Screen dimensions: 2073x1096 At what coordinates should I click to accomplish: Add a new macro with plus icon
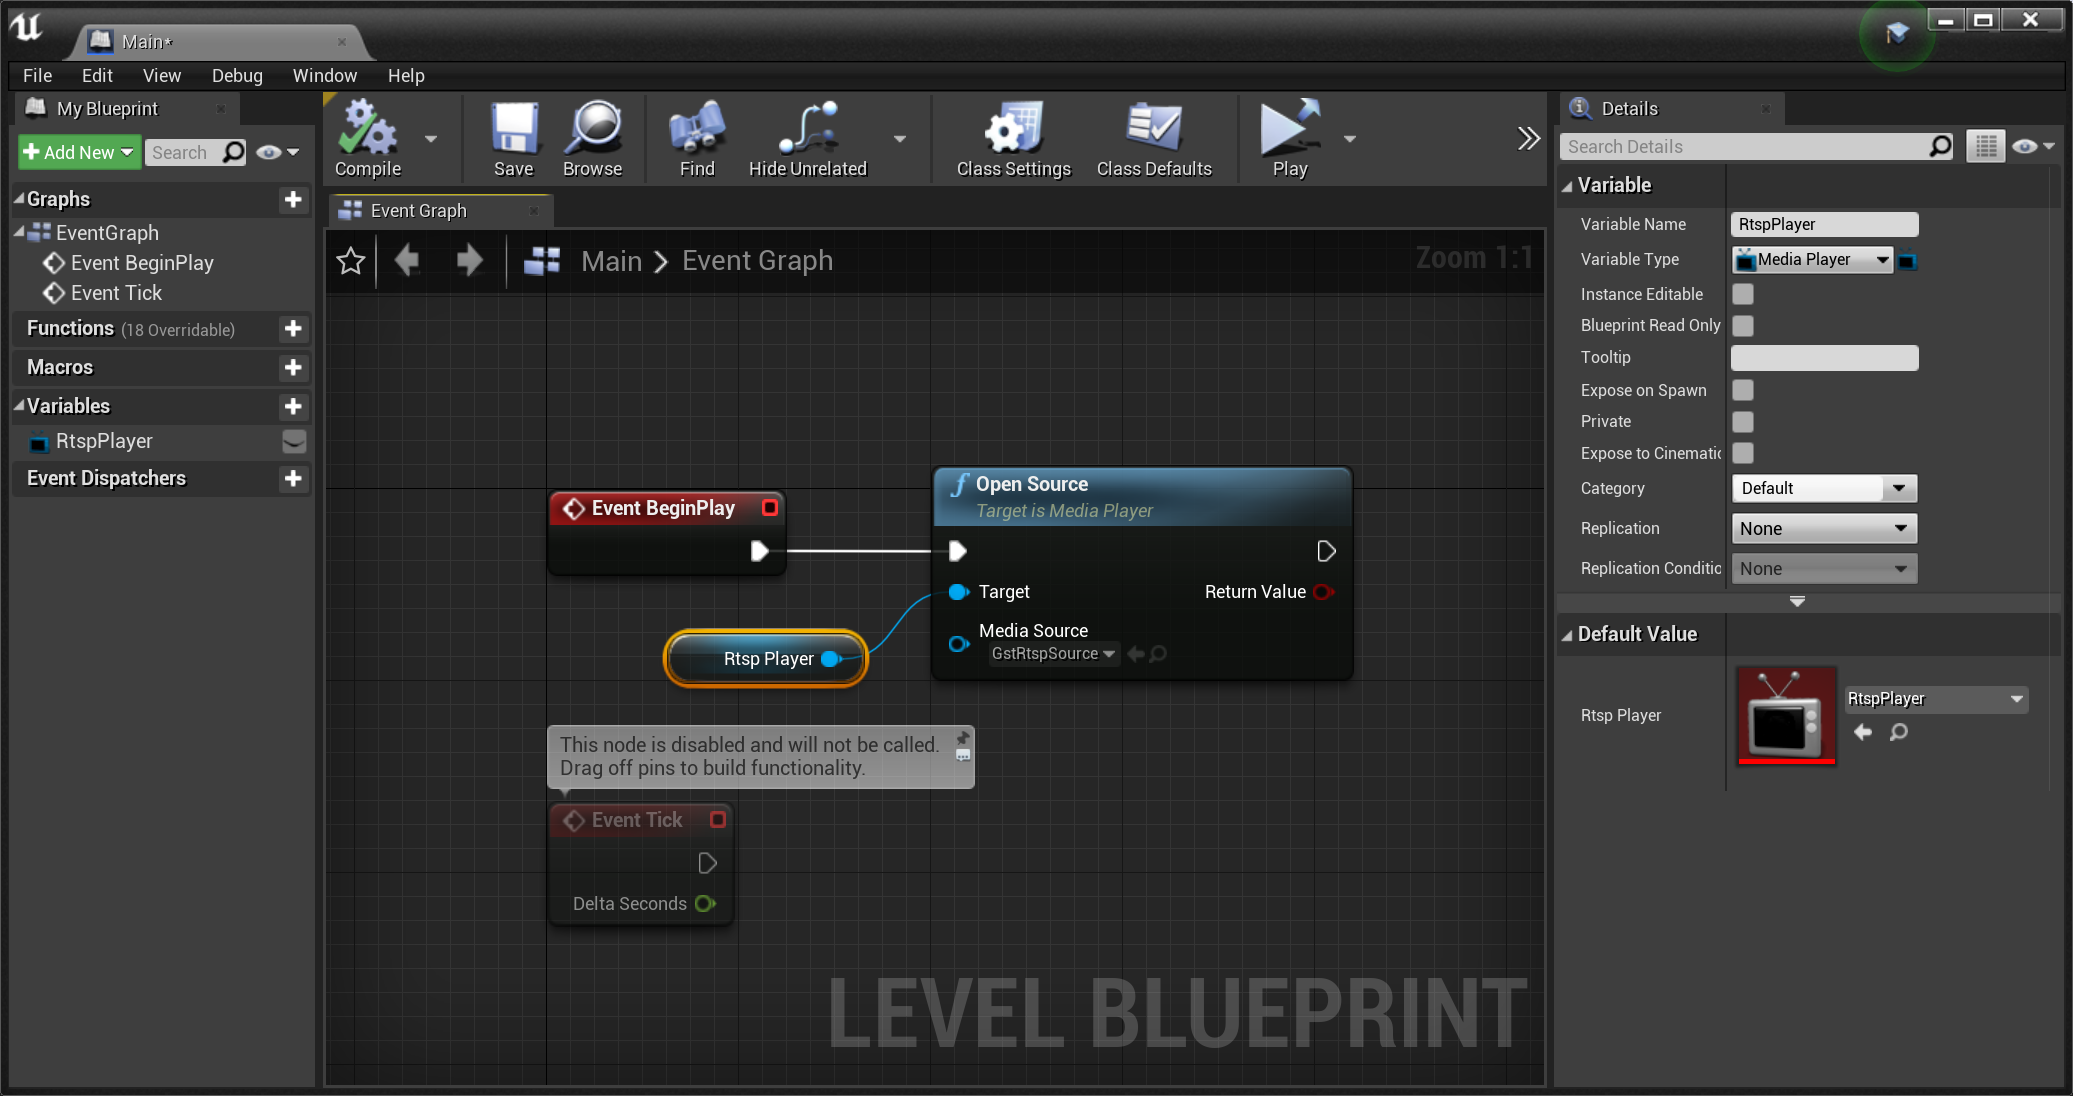[293, 367]
